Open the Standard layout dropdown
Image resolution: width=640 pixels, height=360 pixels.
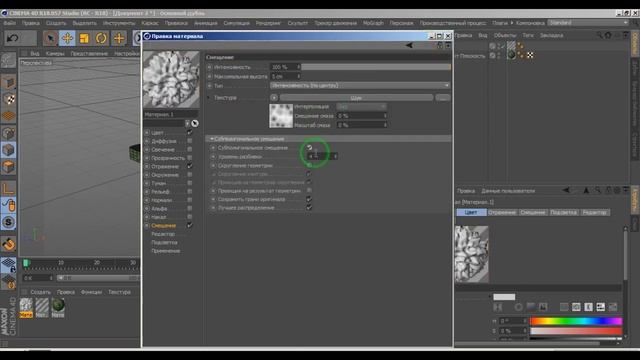[589, 23]
